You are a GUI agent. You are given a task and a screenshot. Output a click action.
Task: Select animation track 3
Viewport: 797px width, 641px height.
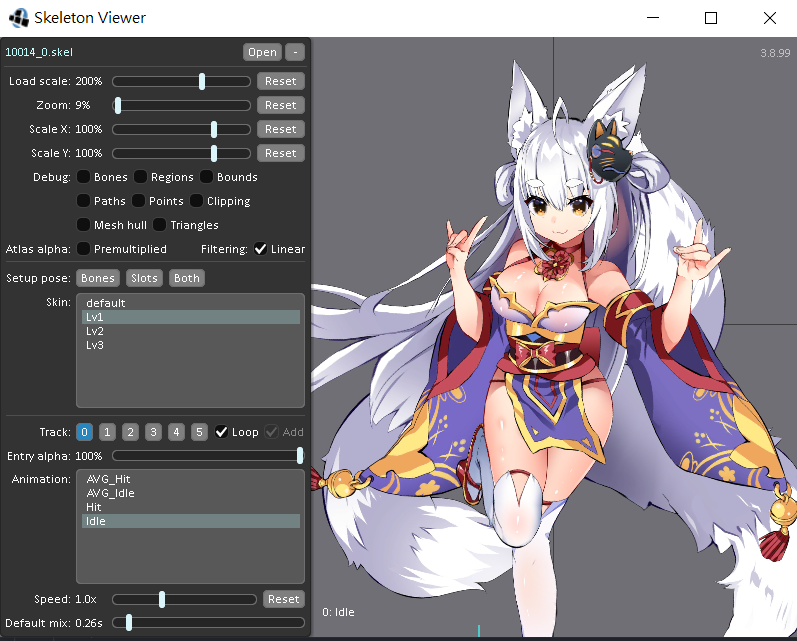click(153, 432)
